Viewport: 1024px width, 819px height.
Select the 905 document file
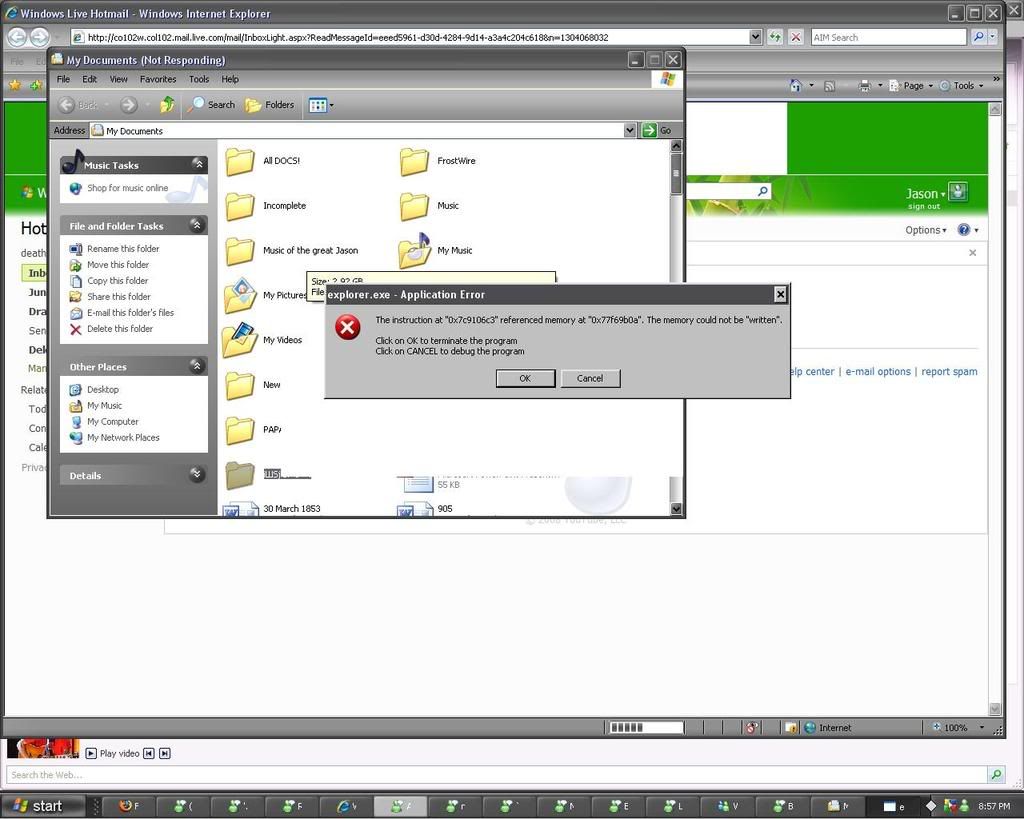pyautogui.click(x=445, y=509)
